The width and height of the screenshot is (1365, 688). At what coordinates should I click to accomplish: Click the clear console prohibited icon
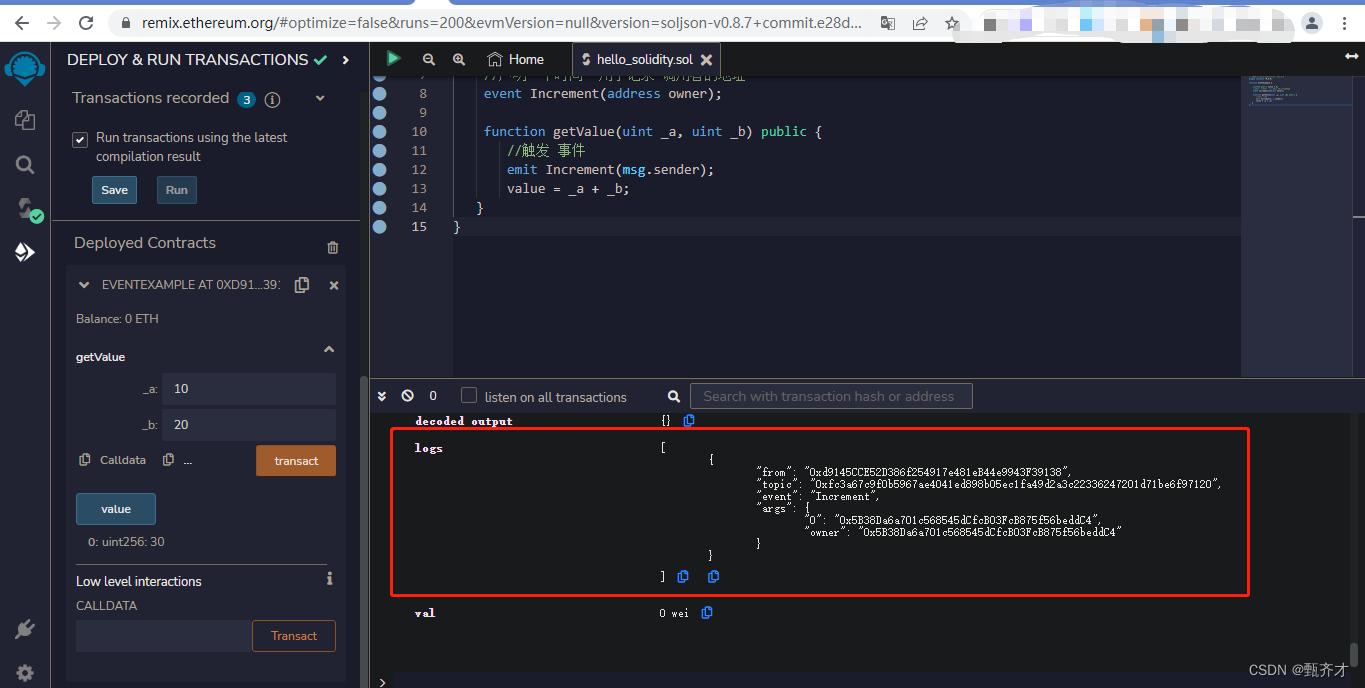407,396
